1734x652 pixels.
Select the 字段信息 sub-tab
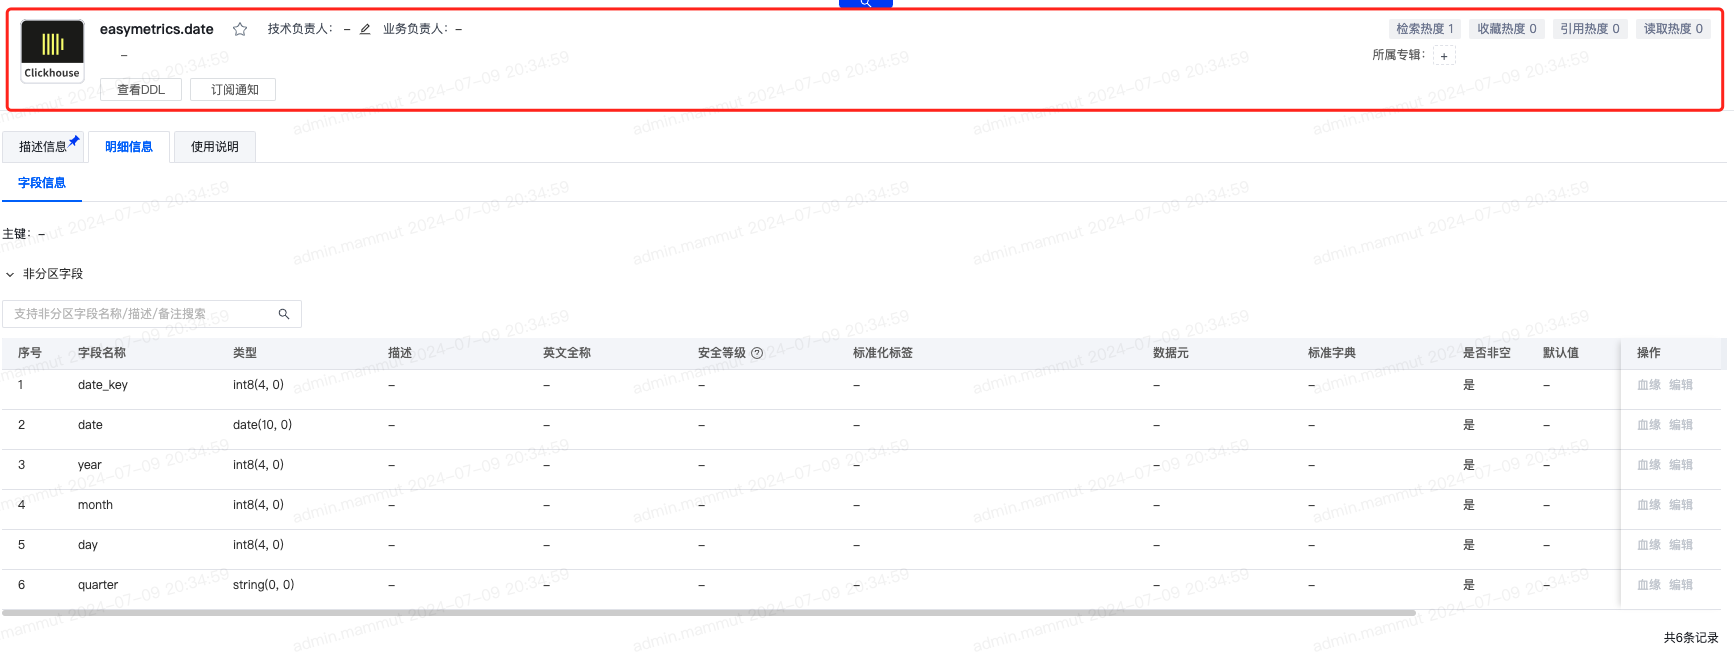tap(42, 183)
